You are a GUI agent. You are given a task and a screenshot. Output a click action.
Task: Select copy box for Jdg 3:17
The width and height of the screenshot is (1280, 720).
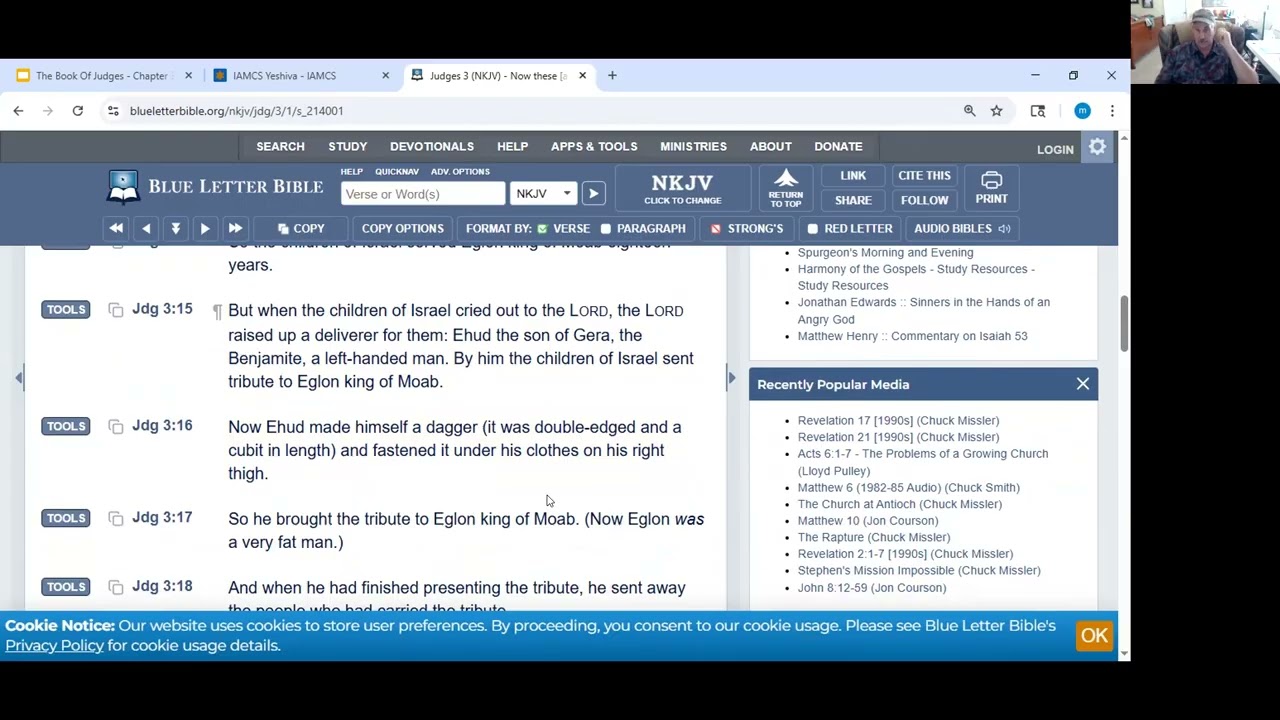click(x=116, y=518)
